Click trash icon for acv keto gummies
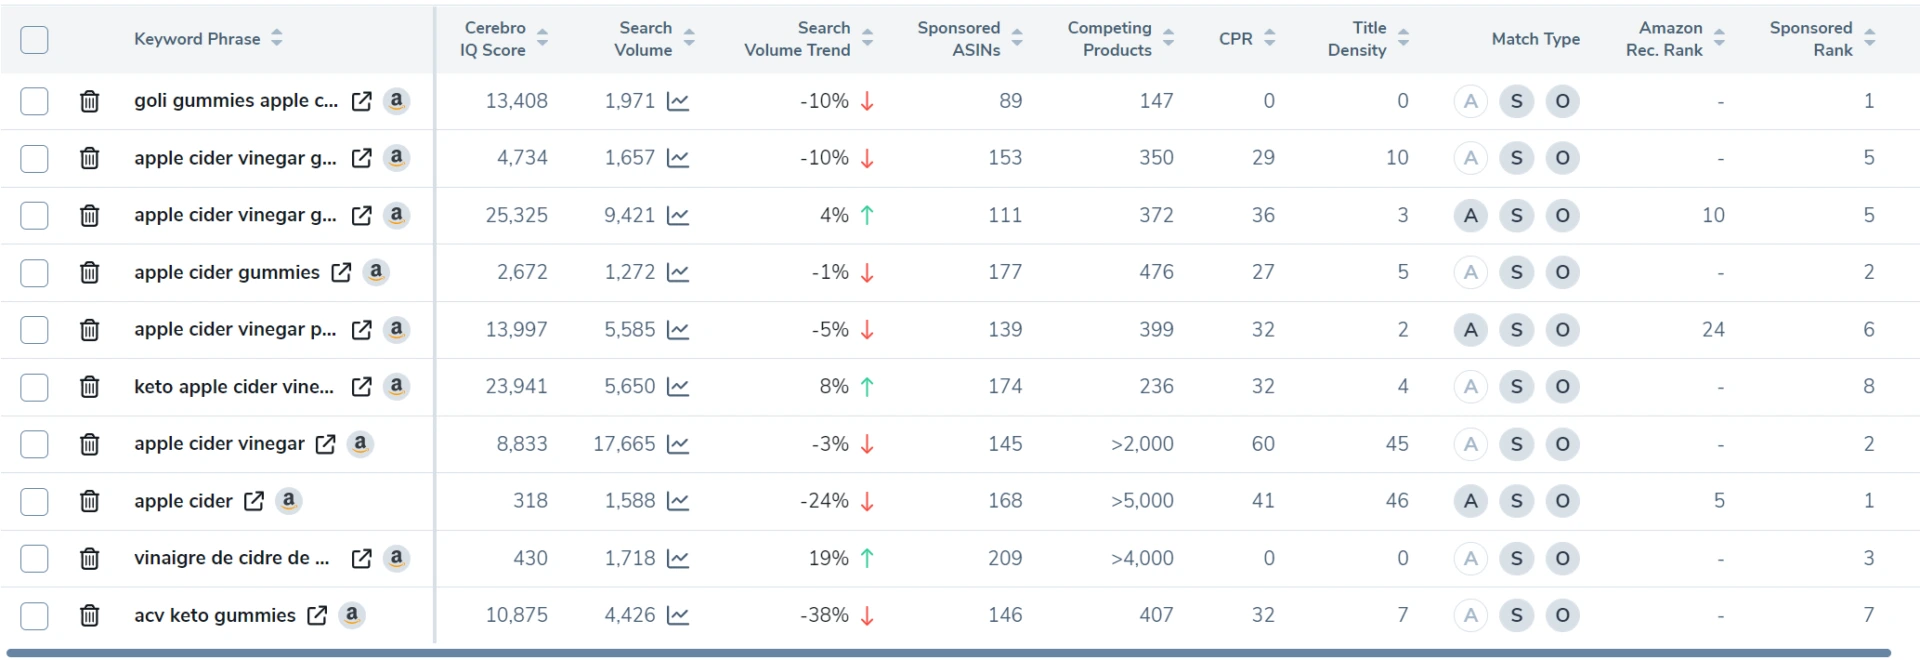Viewport: 1920px width, 660px height. pyautogui.click(x=89, y=615)
